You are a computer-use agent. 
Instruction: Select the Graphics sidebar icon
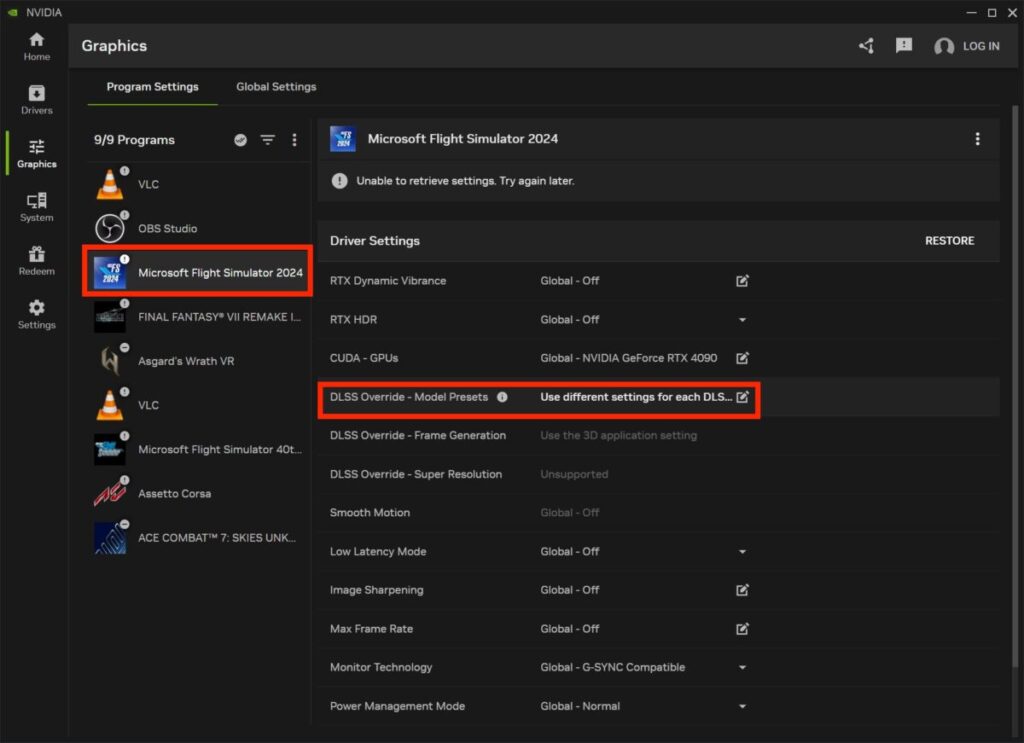(x=37, y=153)
